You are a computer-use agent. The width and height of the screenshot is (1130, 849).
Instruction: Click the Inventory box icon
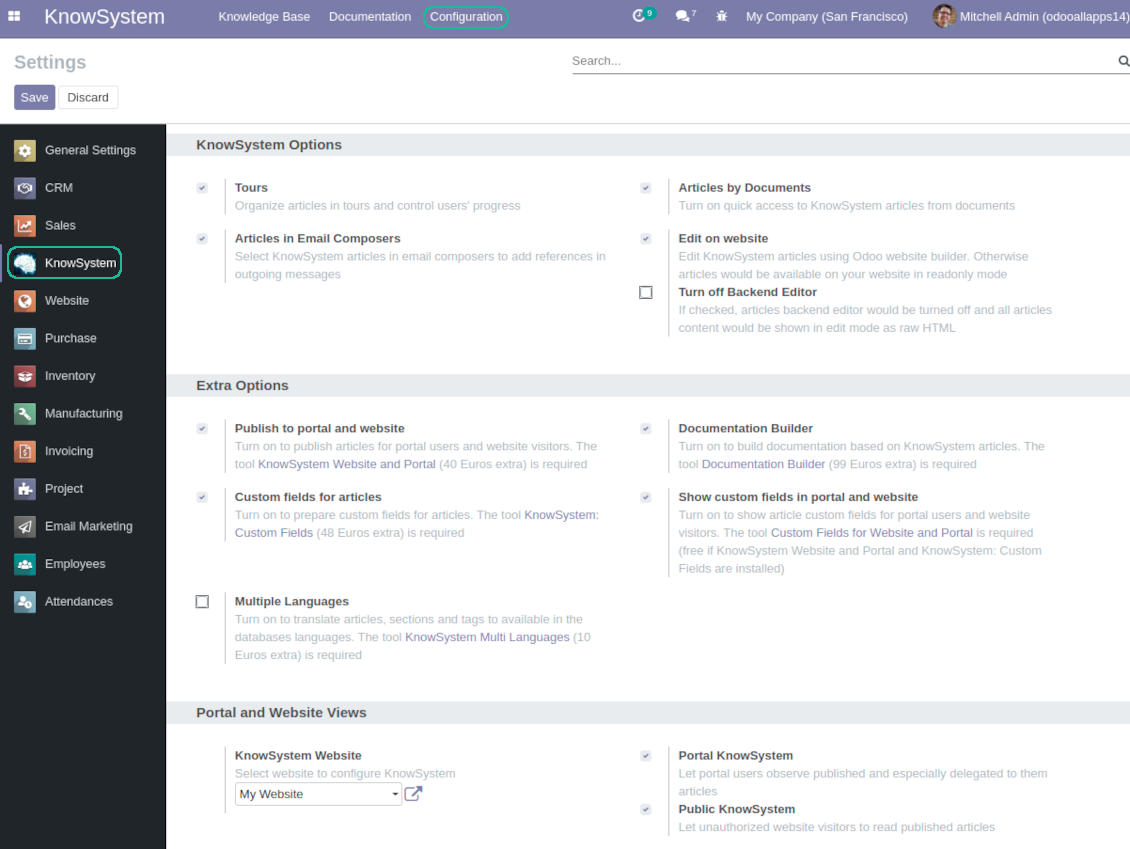coord(25,375)
